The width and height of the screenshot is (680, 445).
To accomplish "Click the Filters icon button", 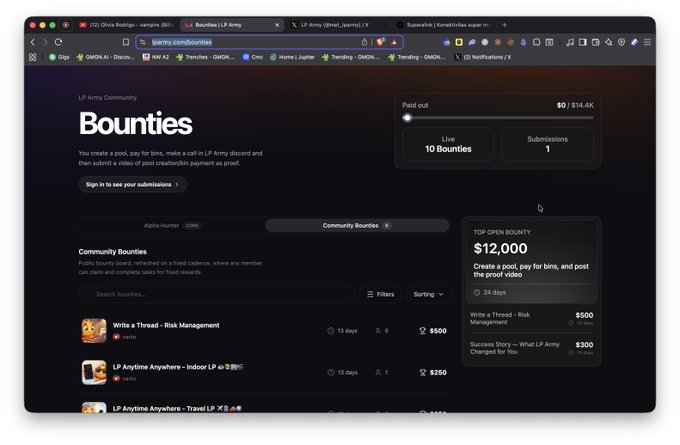I will 381,294.
